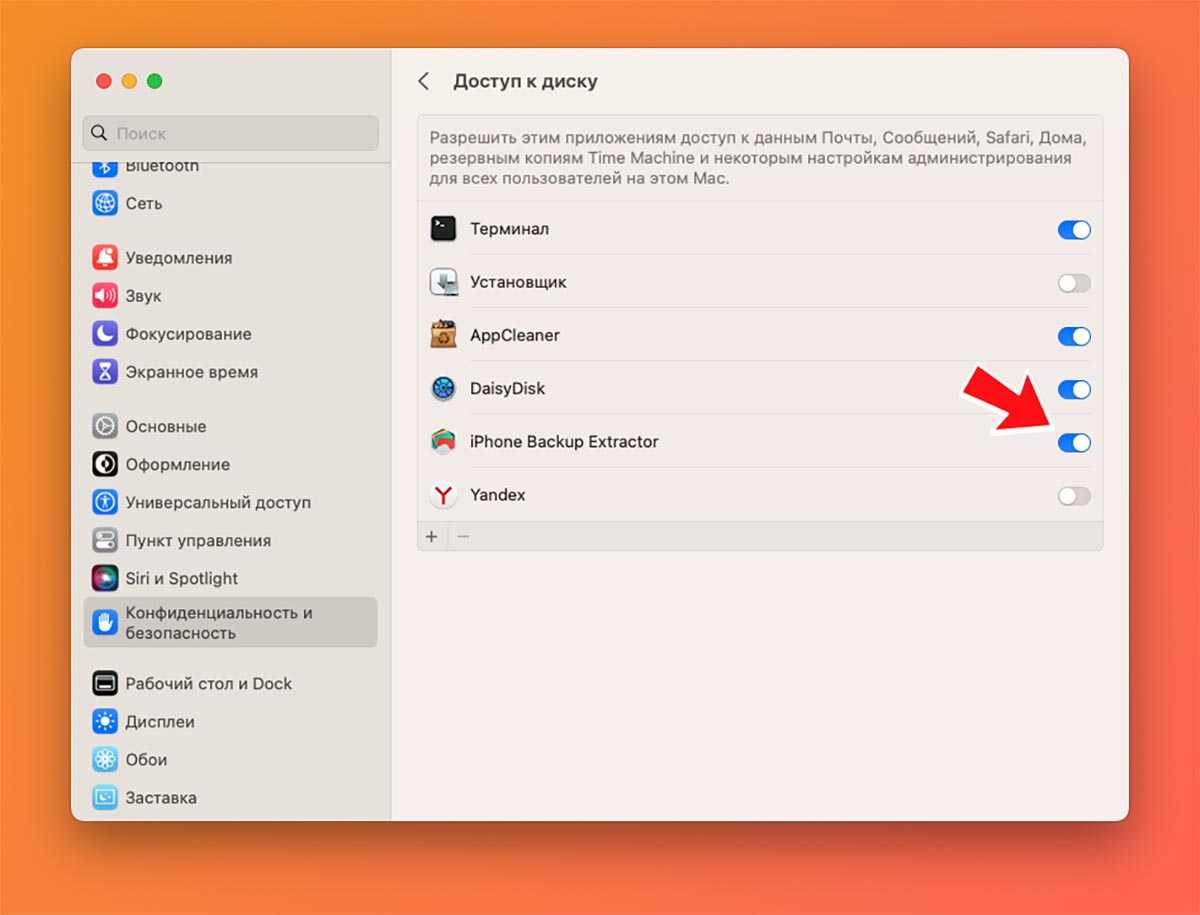Open Звук sound settings icon
Viewport: 1200px width, 915px height.
point(105,296)
